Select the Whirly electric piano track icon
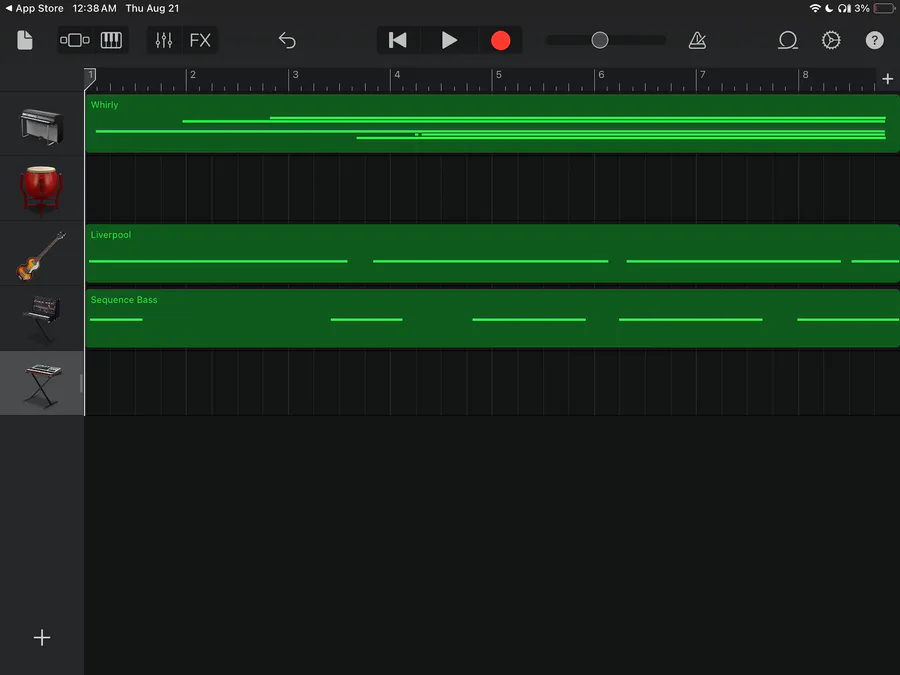The image size is (900, 675). 41,126
